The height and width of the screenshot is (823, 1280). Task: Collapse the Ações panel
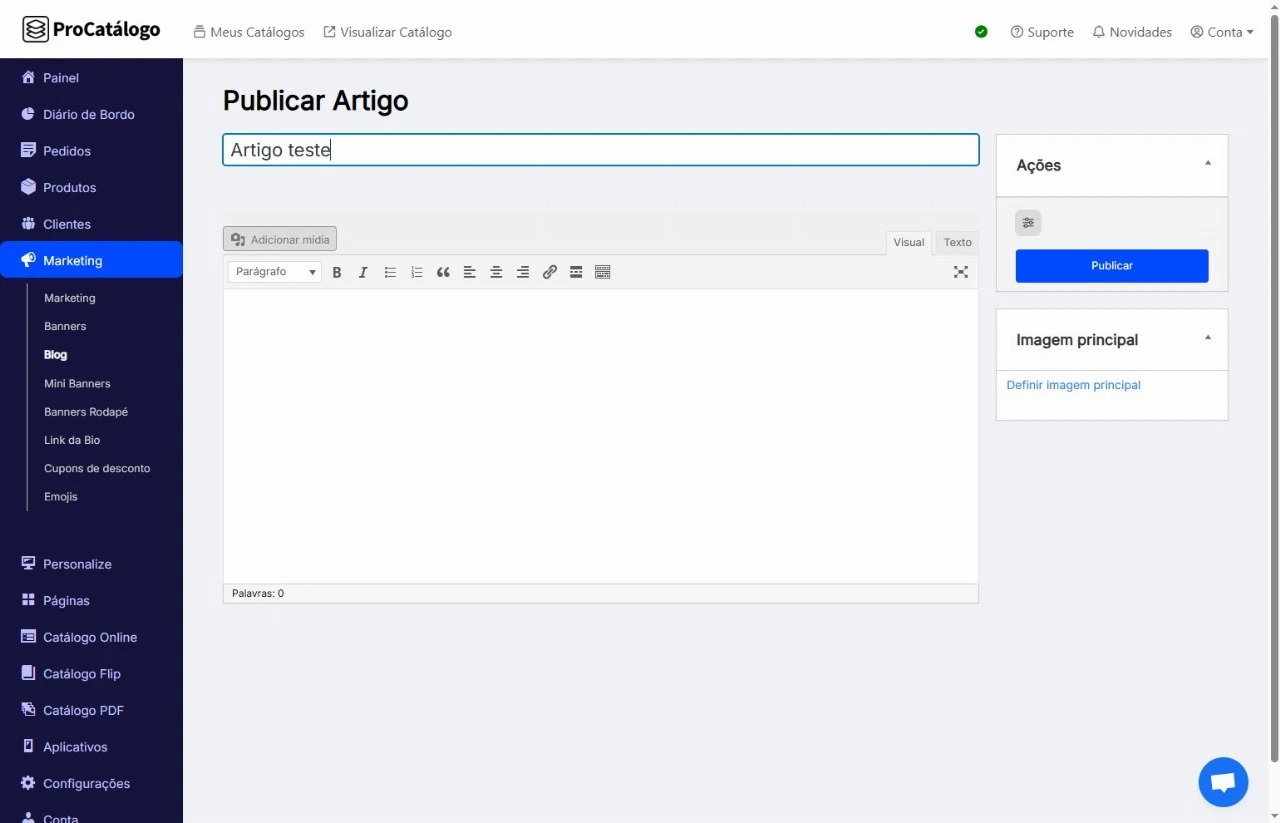click(1207, 164)
